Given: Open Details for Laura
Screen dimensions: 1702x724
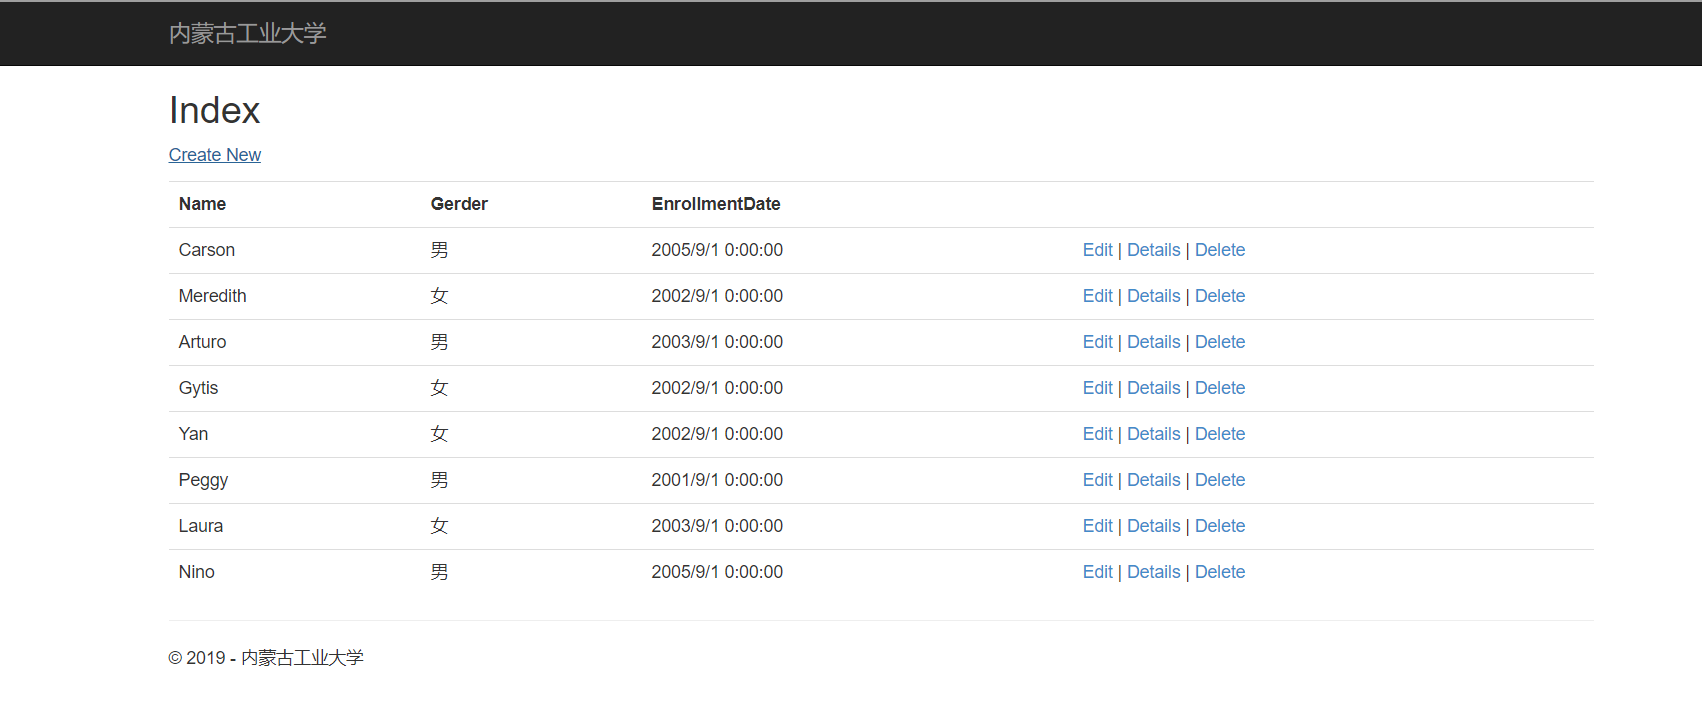Looking at the screenshot, I should (1153, 526).
